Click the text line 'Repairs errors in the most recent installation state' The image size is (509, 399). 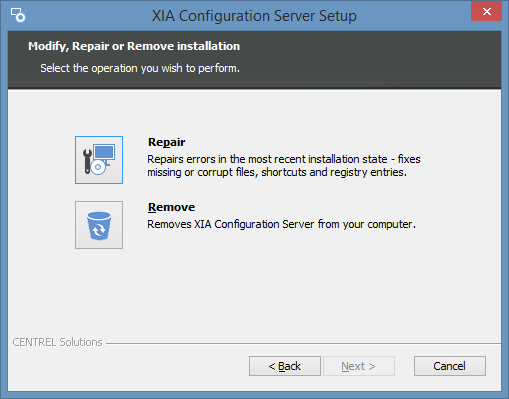pyautogui.click(x=267, y=159)
